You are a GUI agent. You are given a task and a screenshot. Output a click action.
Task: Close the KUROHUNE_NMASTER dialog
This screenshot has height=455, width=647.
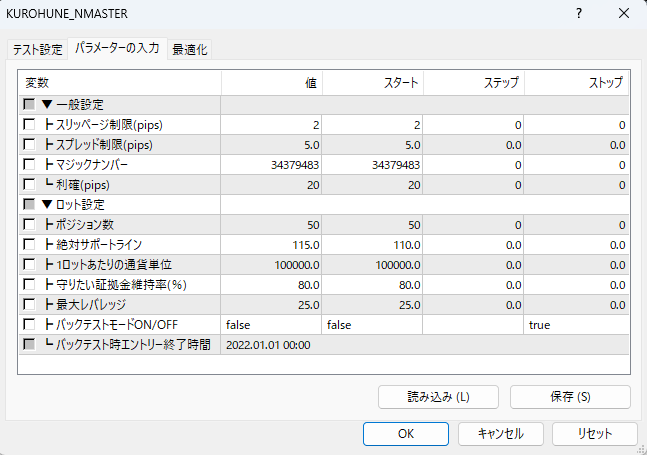tap(623, 14)
